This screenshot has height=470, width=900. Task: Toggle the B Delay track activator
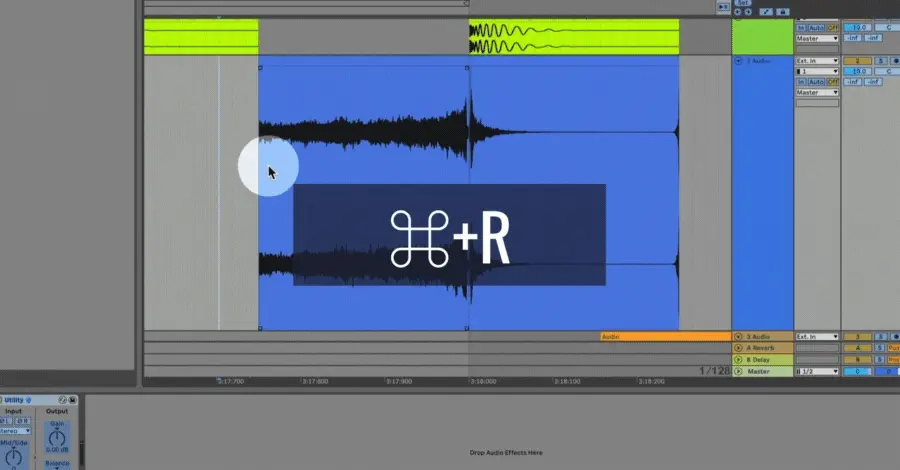858,359
